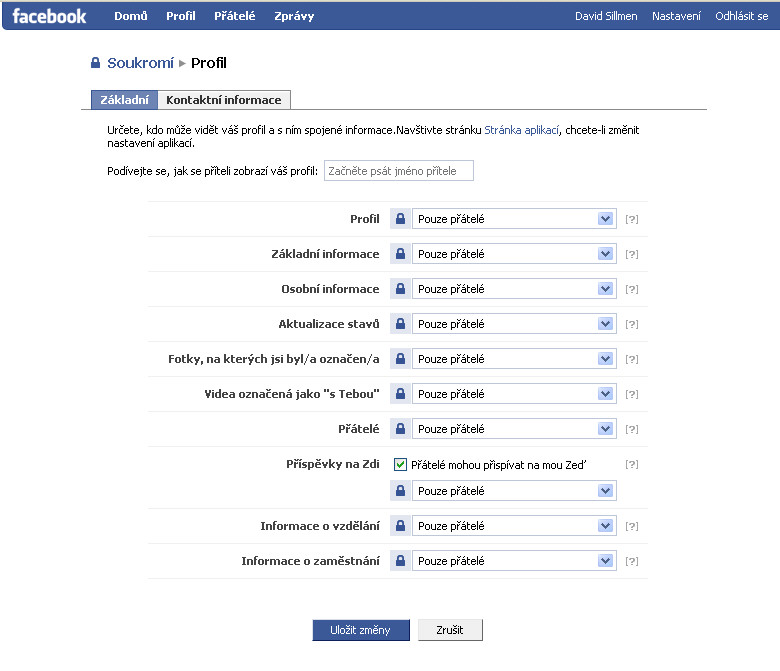The height and width of the screenshot is (671, 780).
Task: Open Přátelé in top navigation
Action: pyautogui.click(x=235, y=16)
